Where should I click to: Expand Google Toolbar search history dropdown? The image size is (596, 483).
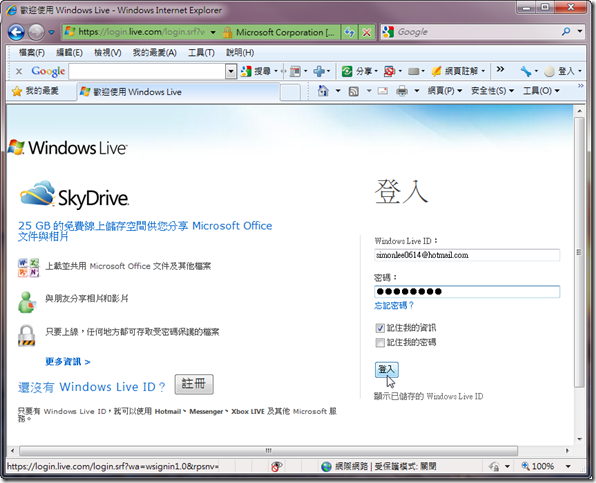point(230,71)
